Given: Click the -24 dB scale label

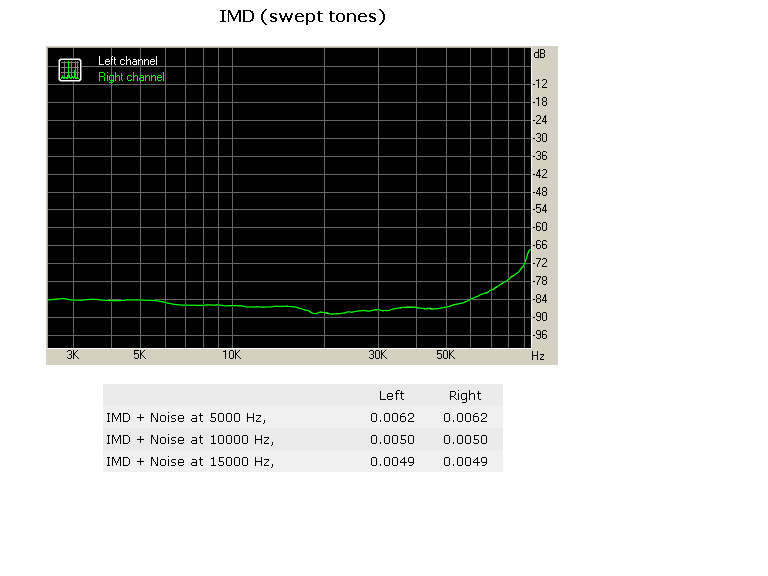Looking at the screenshot, I should (540, 120).
